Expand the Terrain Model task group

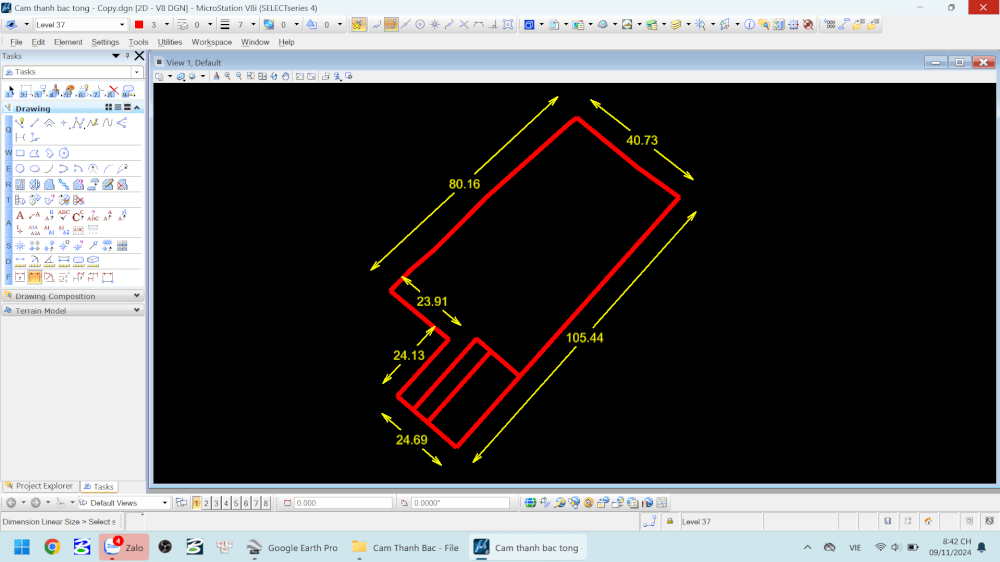pos(136,311)
